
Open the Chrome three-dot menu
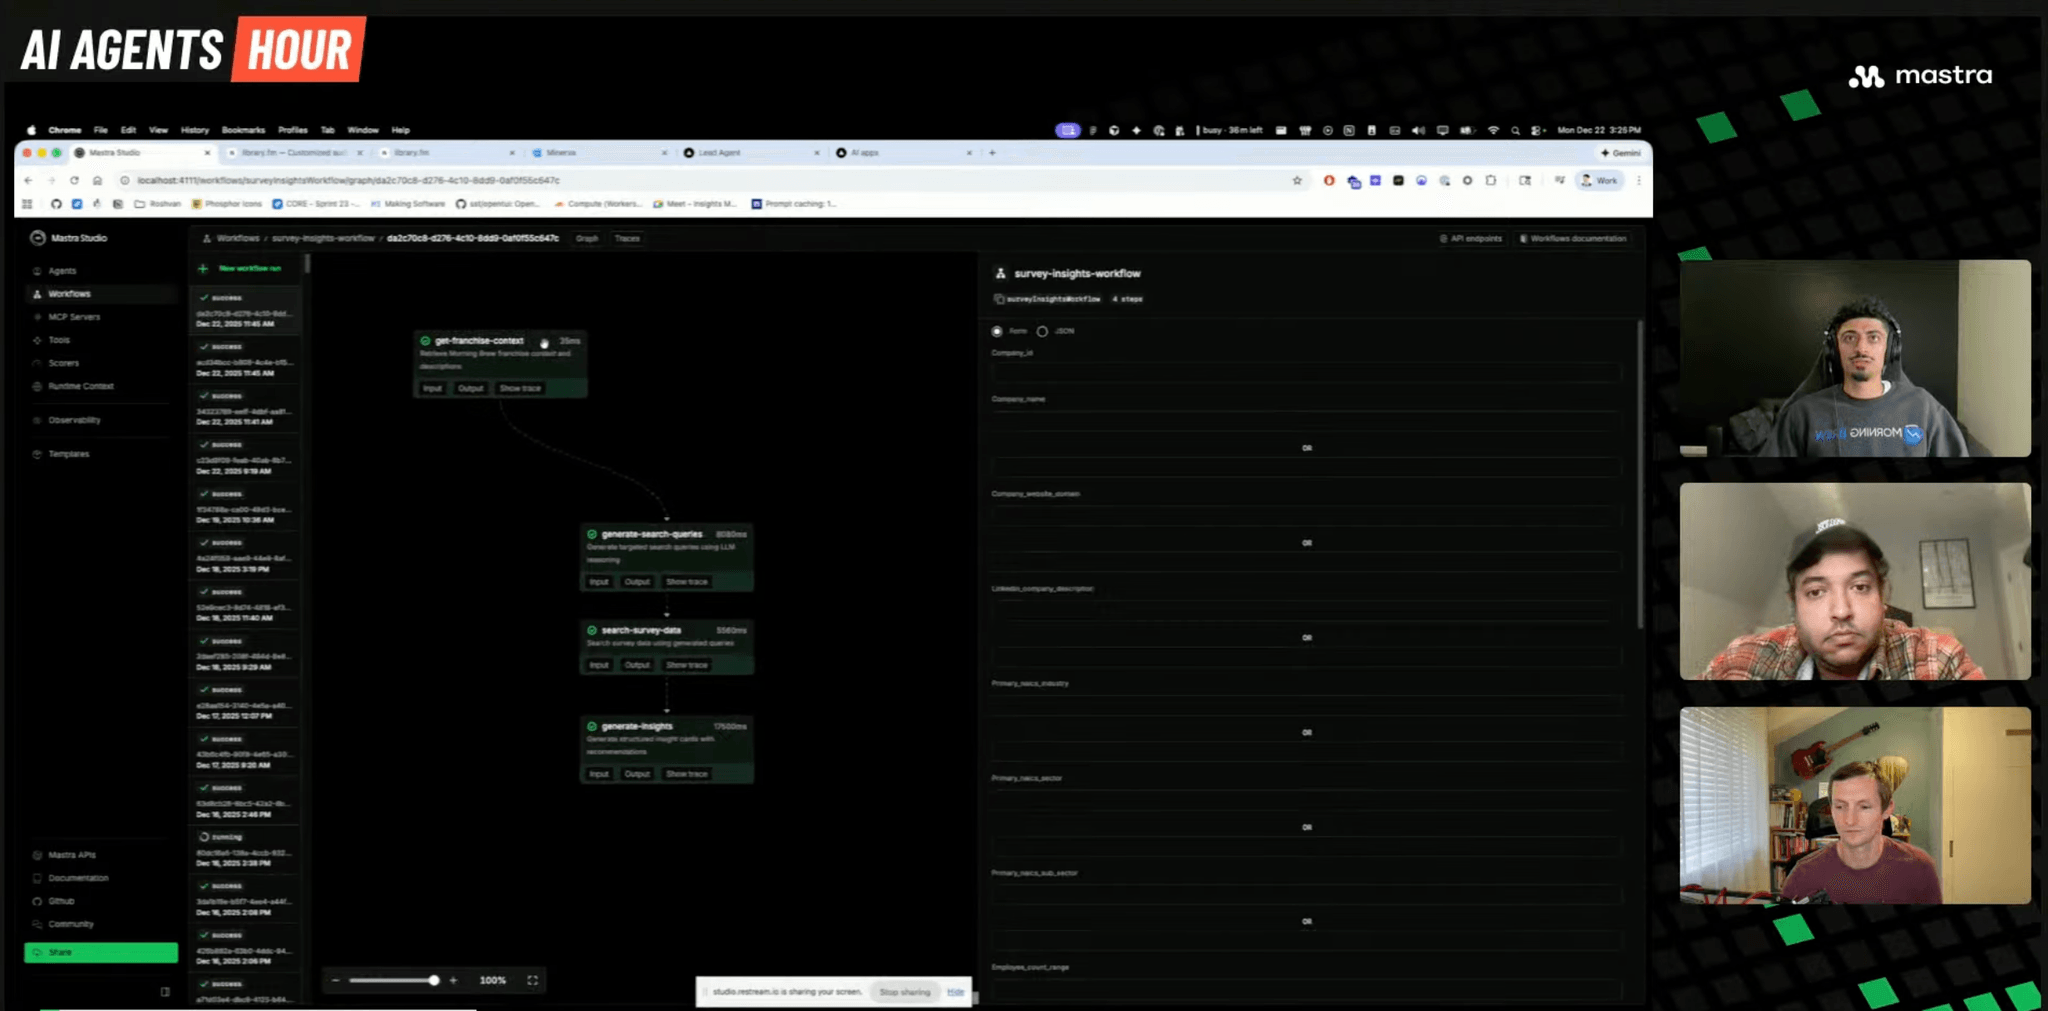pyautogui.click(x=1638, y=181)
